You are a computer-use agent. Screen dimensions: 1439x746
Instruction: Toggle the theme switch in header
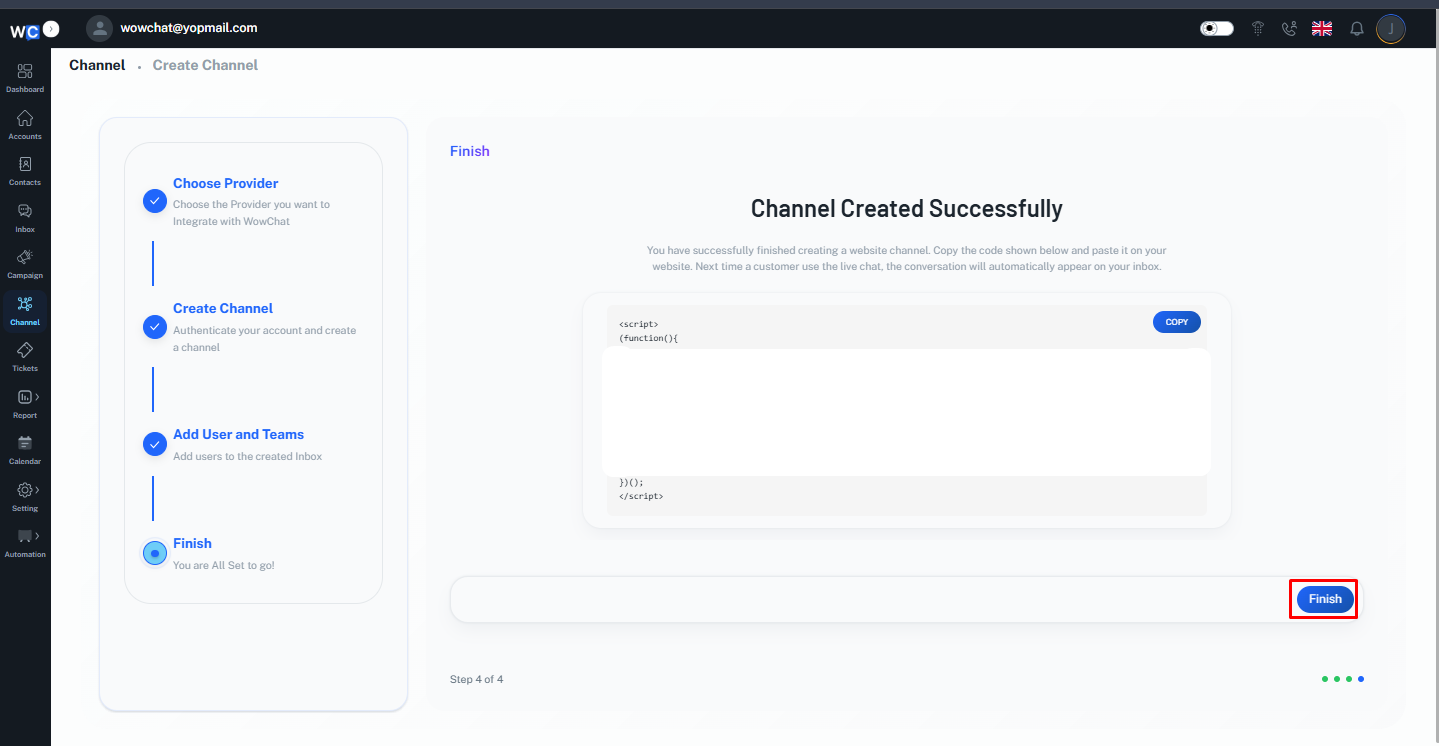(x=1217, y=29)
